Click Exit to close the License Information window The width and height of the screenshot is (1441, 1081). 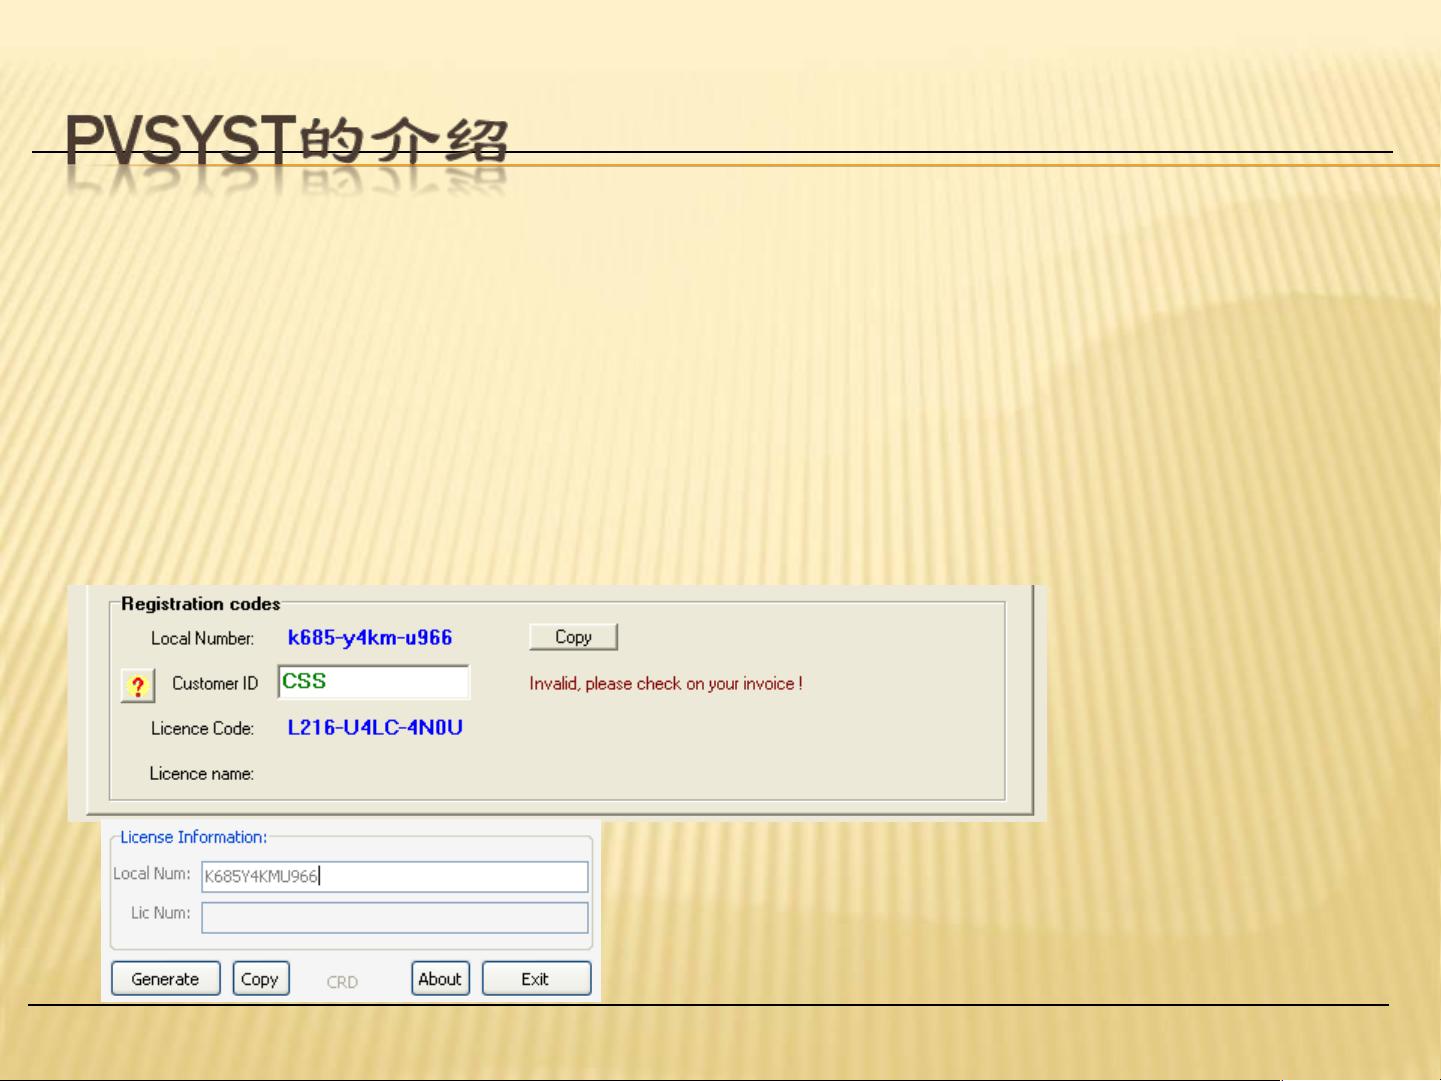[536, 978]
